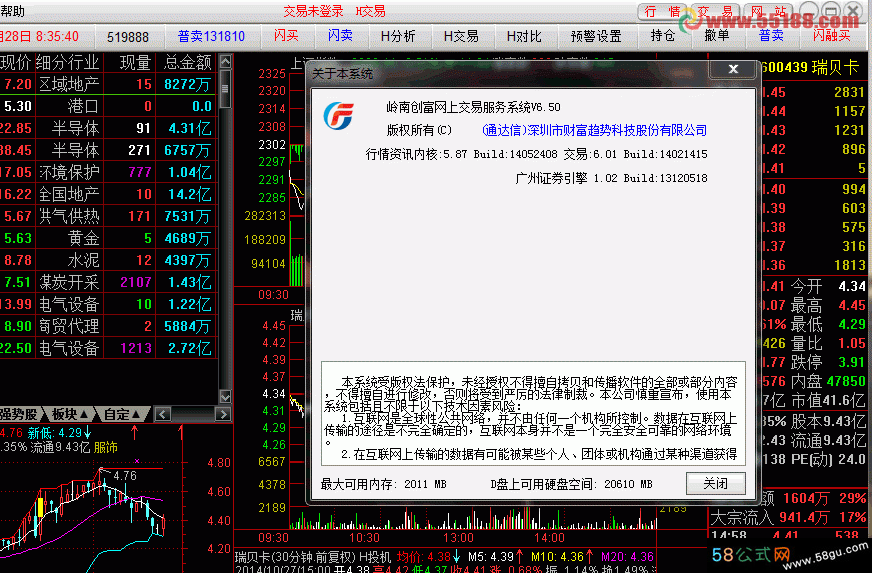Sort by 总金额 column header

coord(187,62)
